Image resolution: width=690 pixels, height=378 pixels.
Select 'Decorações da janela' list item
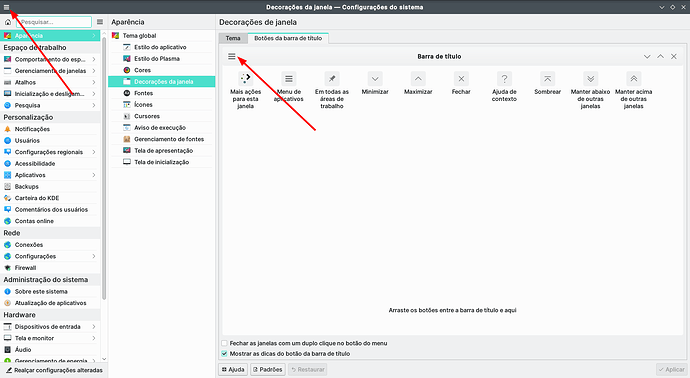coord(161,81)
